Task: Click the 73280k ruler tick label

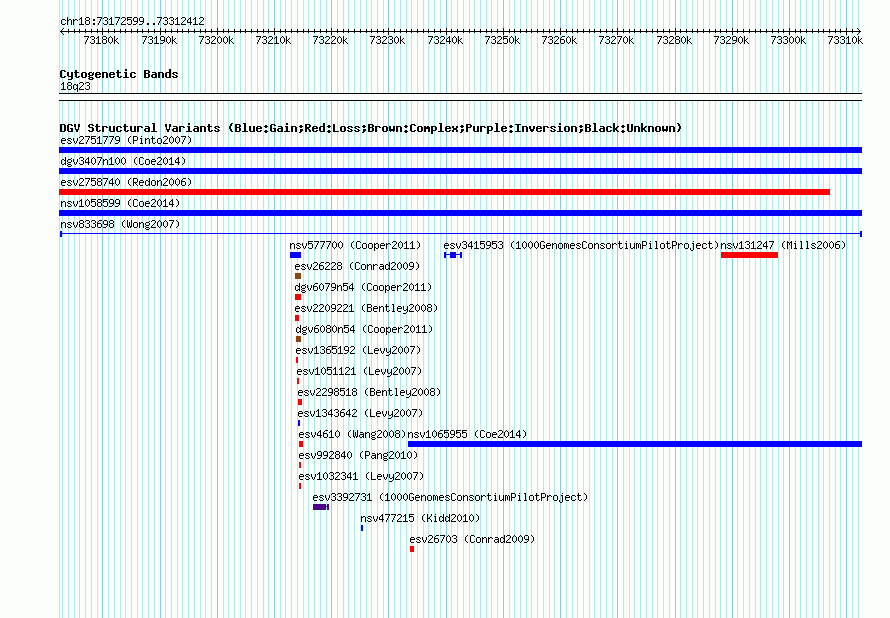Action: tap(674, 40)
